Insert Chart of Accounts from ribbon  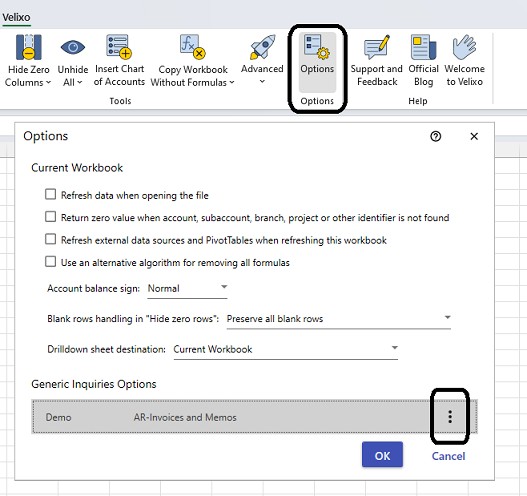tap(119, 60)
